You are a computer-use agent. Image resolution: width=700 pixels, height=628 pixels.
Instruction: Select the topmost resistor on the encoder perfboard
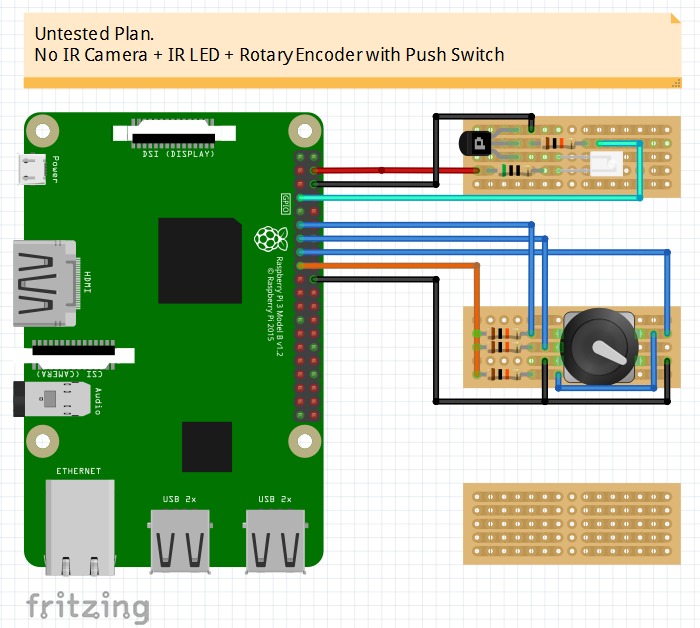click(503, 333)
